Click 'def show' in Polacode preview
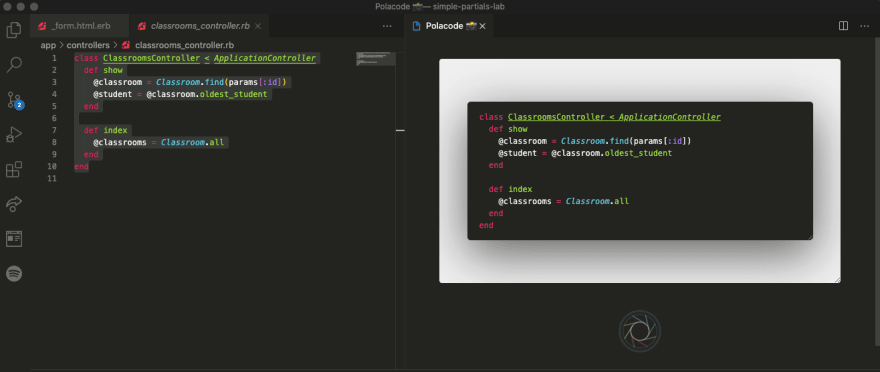This screenshot has width=880, height=372. 508,129
